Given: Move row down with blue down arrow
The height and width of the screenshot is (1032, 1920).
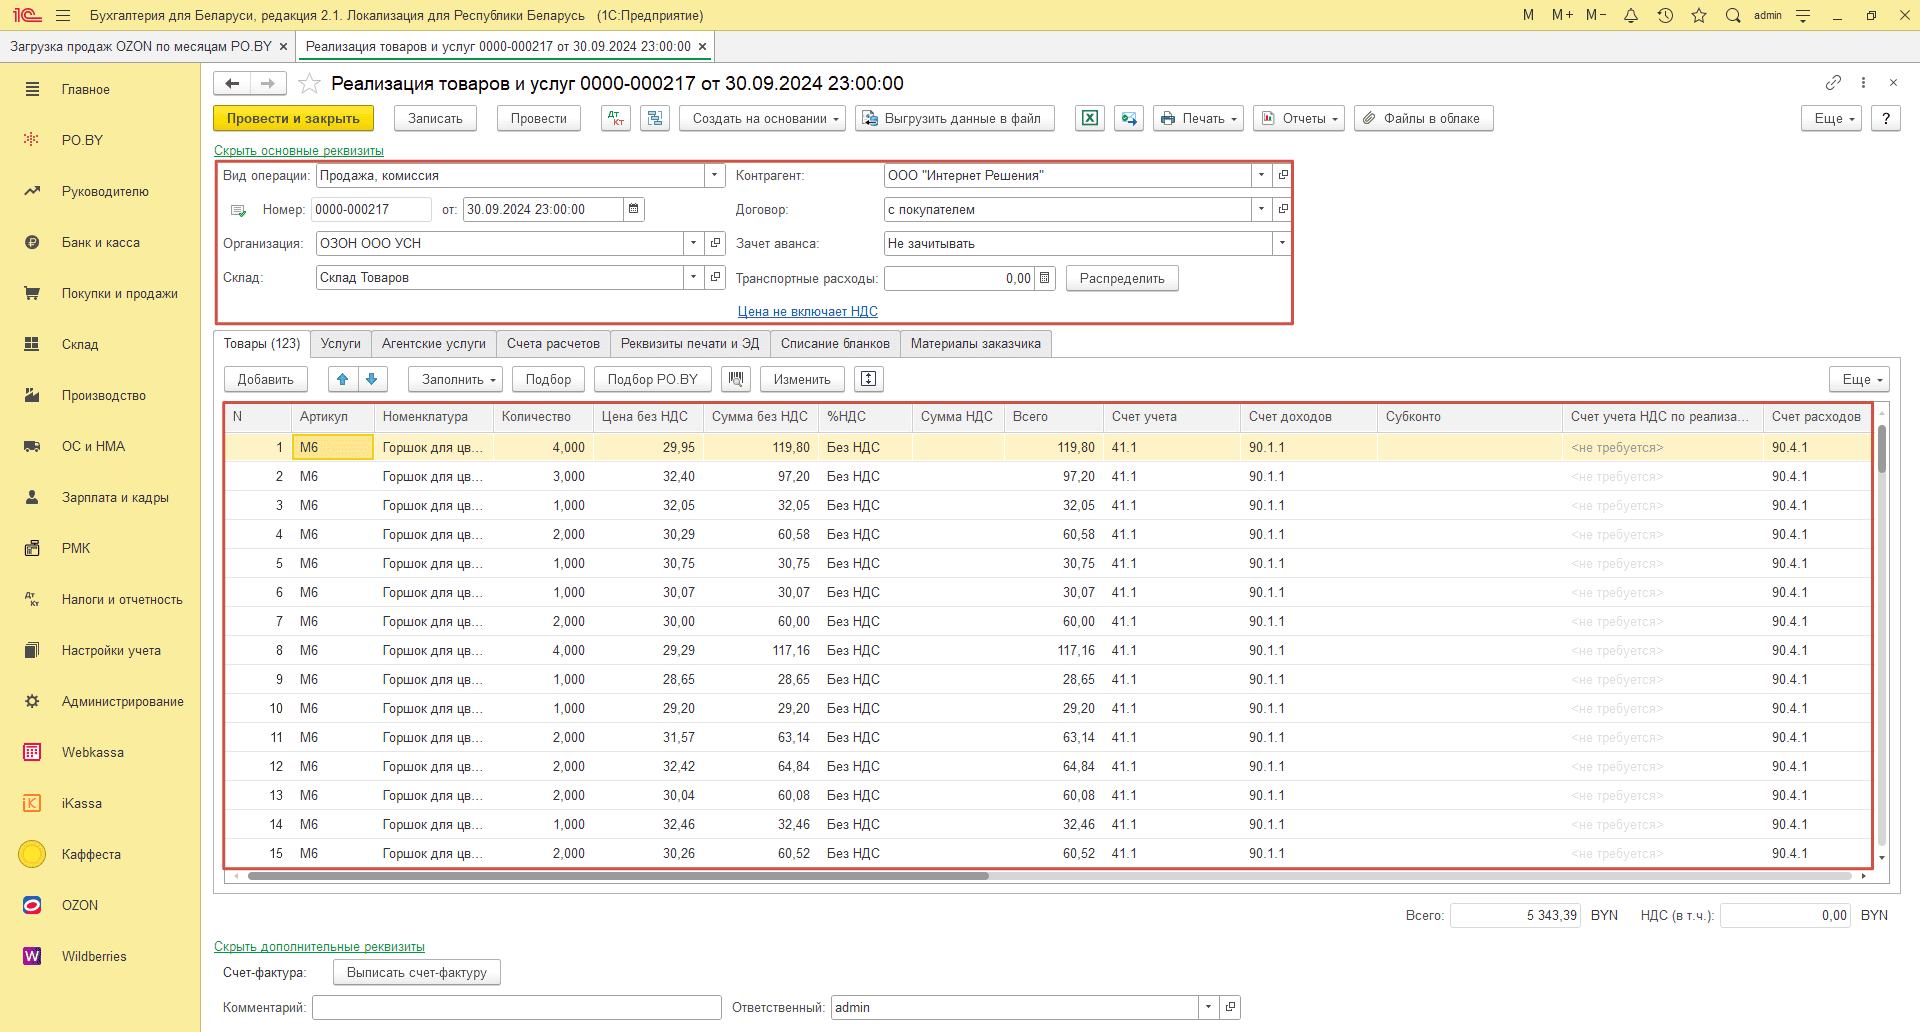Looking at the screenshot, I should coord(372,379).
